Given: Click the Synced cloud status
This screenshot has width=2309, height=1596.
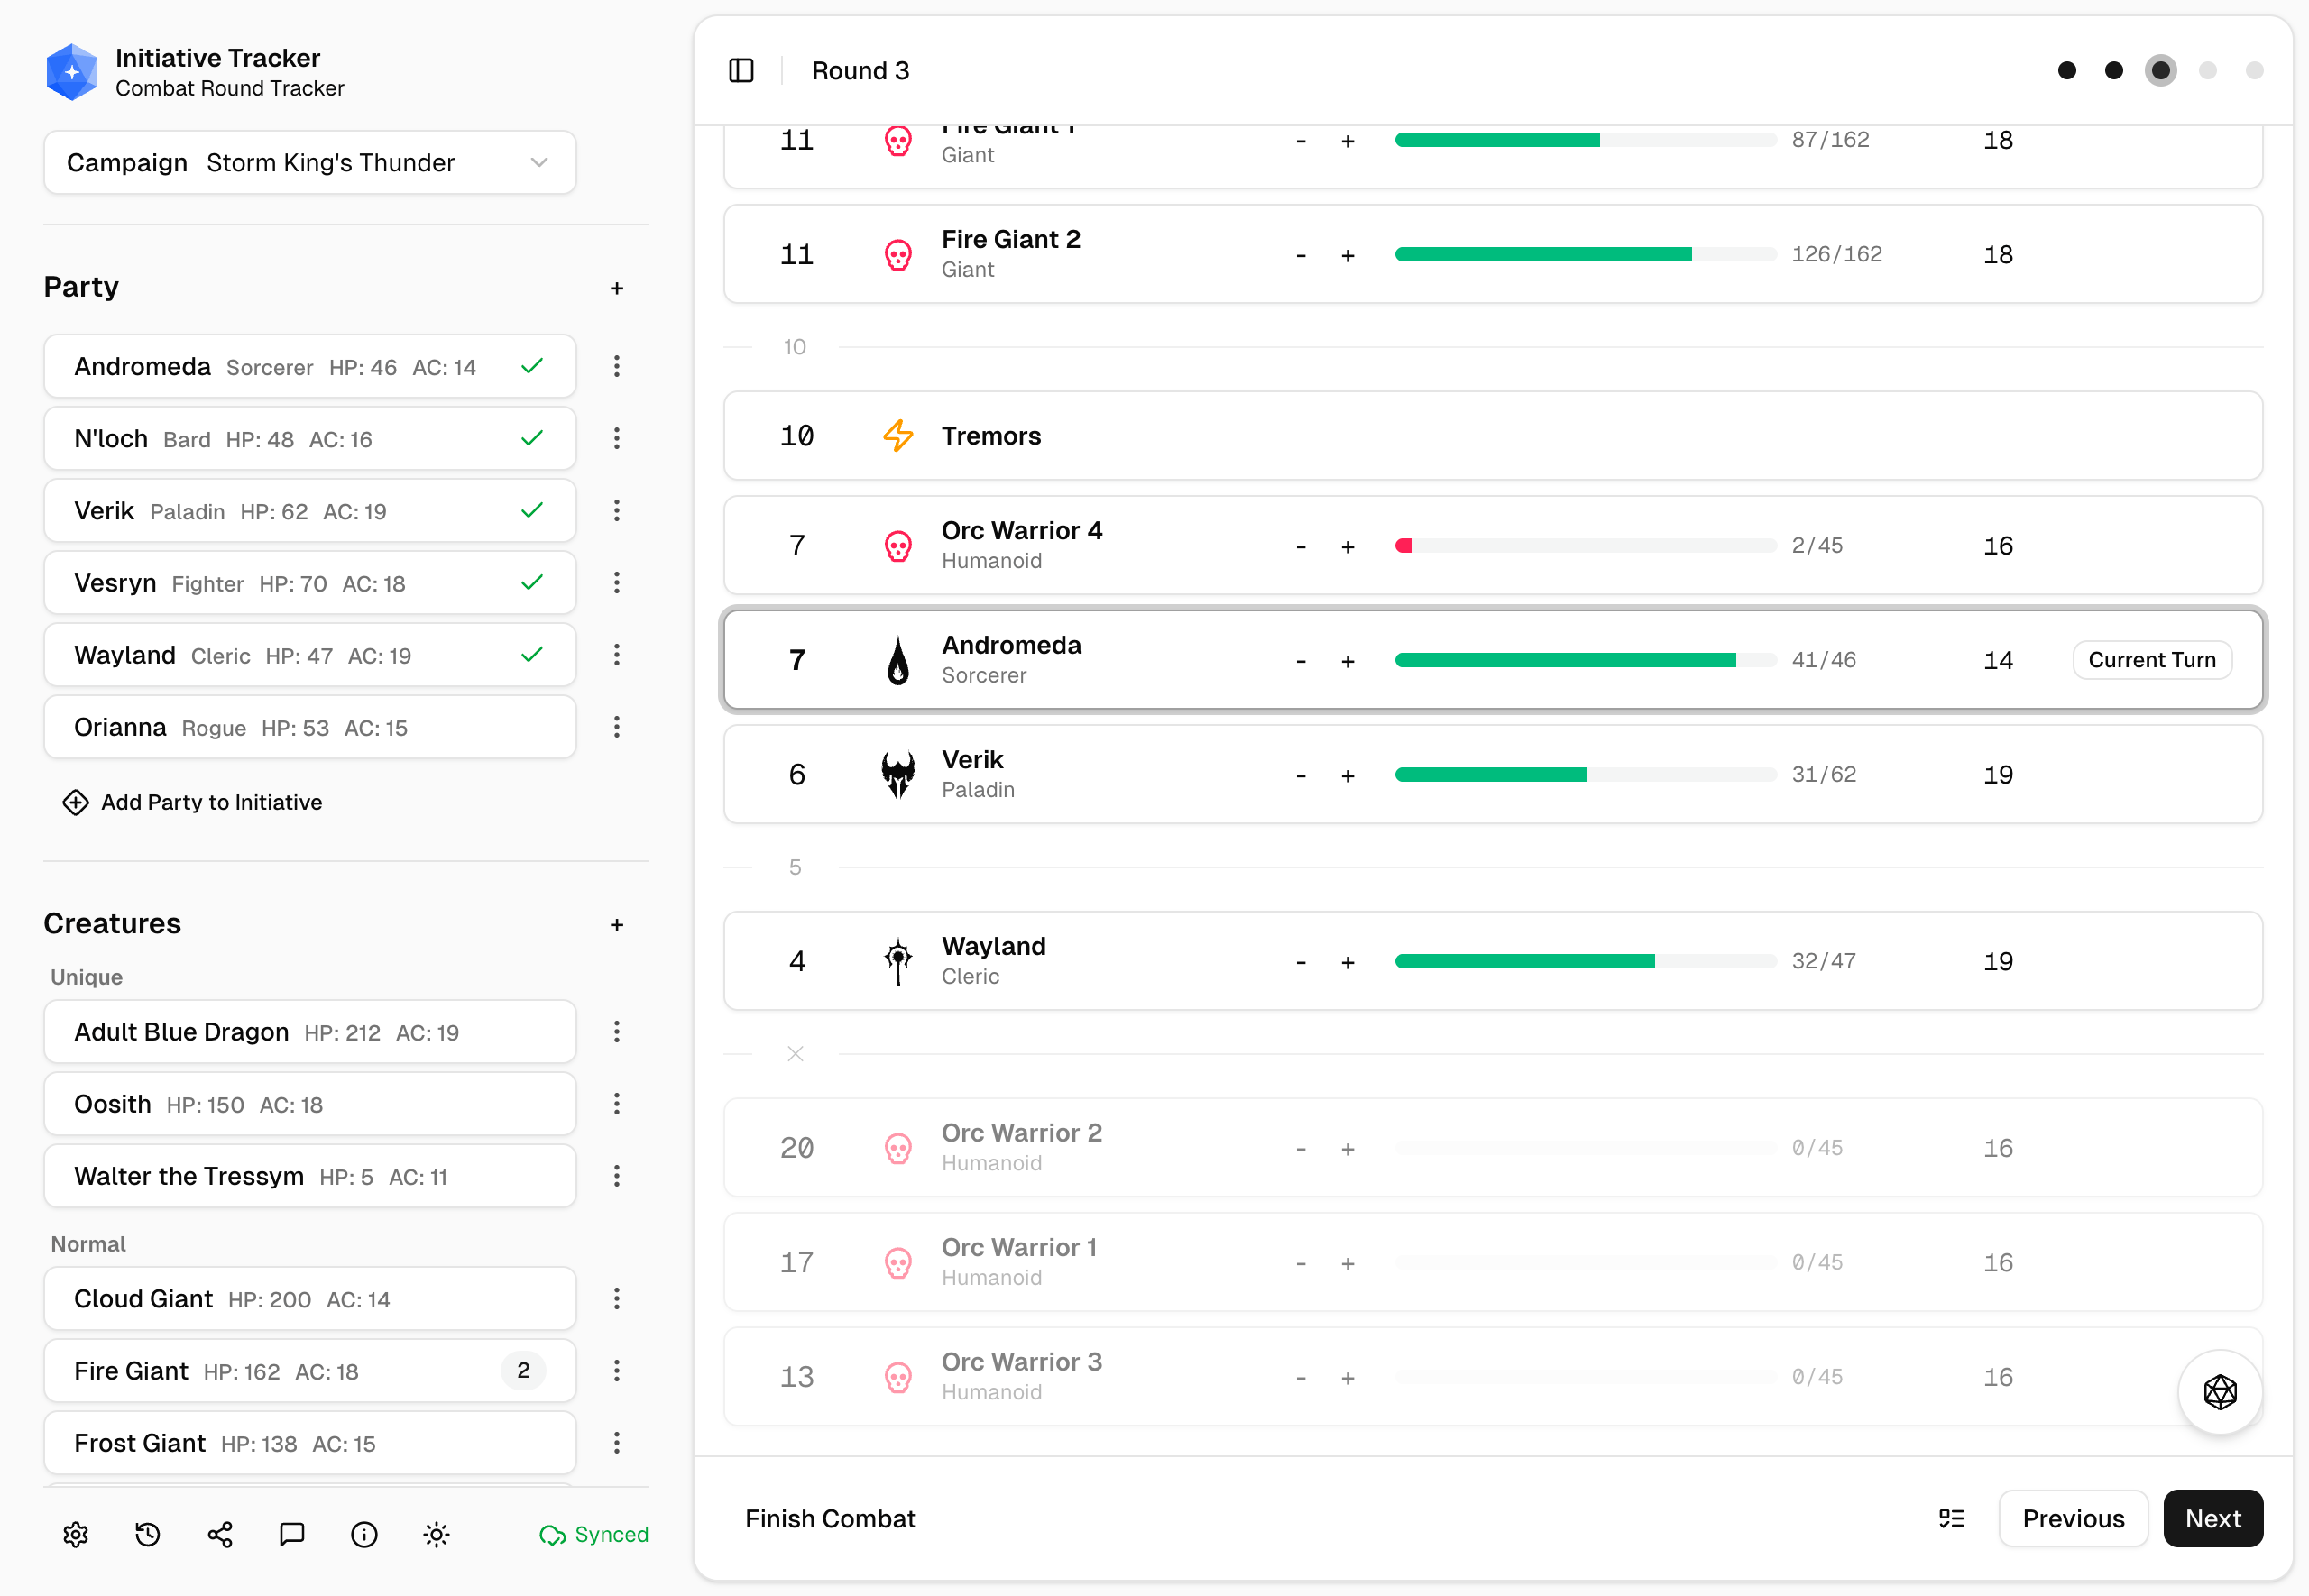Looking at the screenshot, I should click(x=594, y=1534).
